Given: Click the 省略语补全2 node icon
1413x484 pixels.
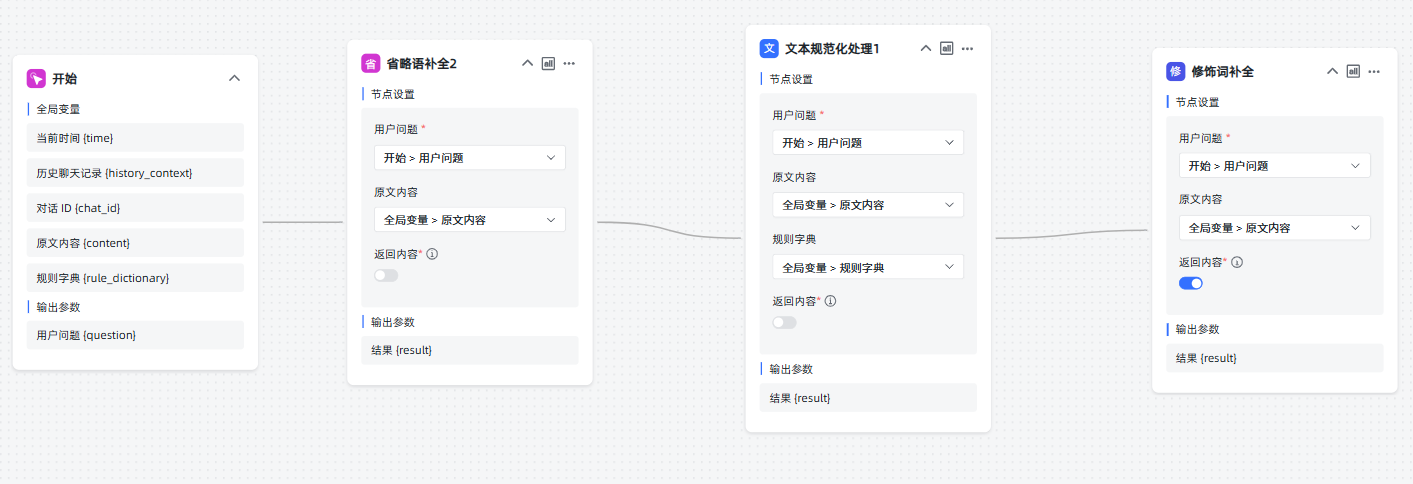Looking at the screenshot, I should coord(370,63).
